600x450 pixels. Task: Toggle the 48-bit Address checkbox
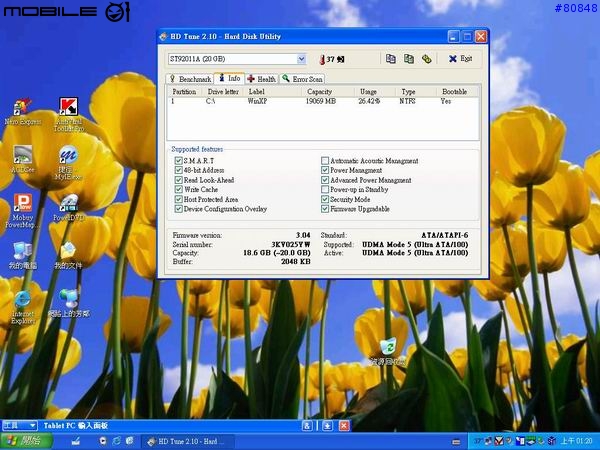tap(178, 170)
